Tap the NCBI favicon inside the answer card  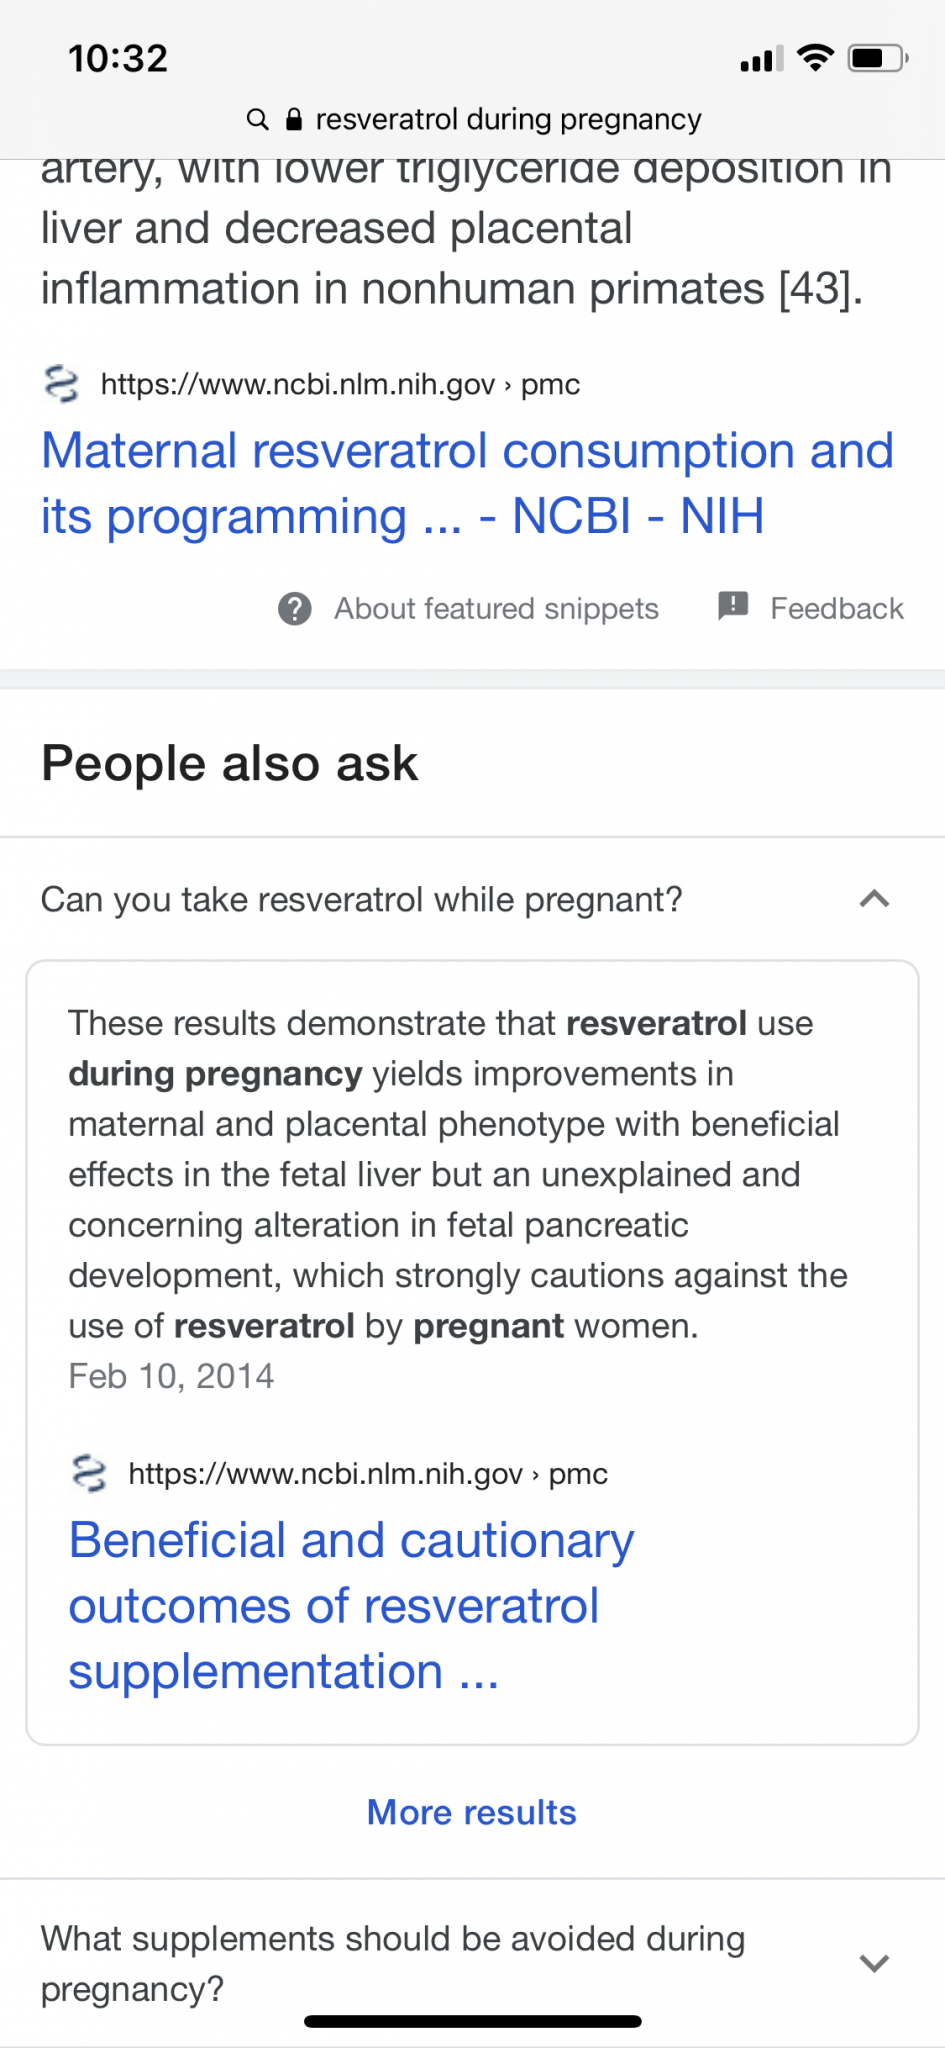(90, 1473)
